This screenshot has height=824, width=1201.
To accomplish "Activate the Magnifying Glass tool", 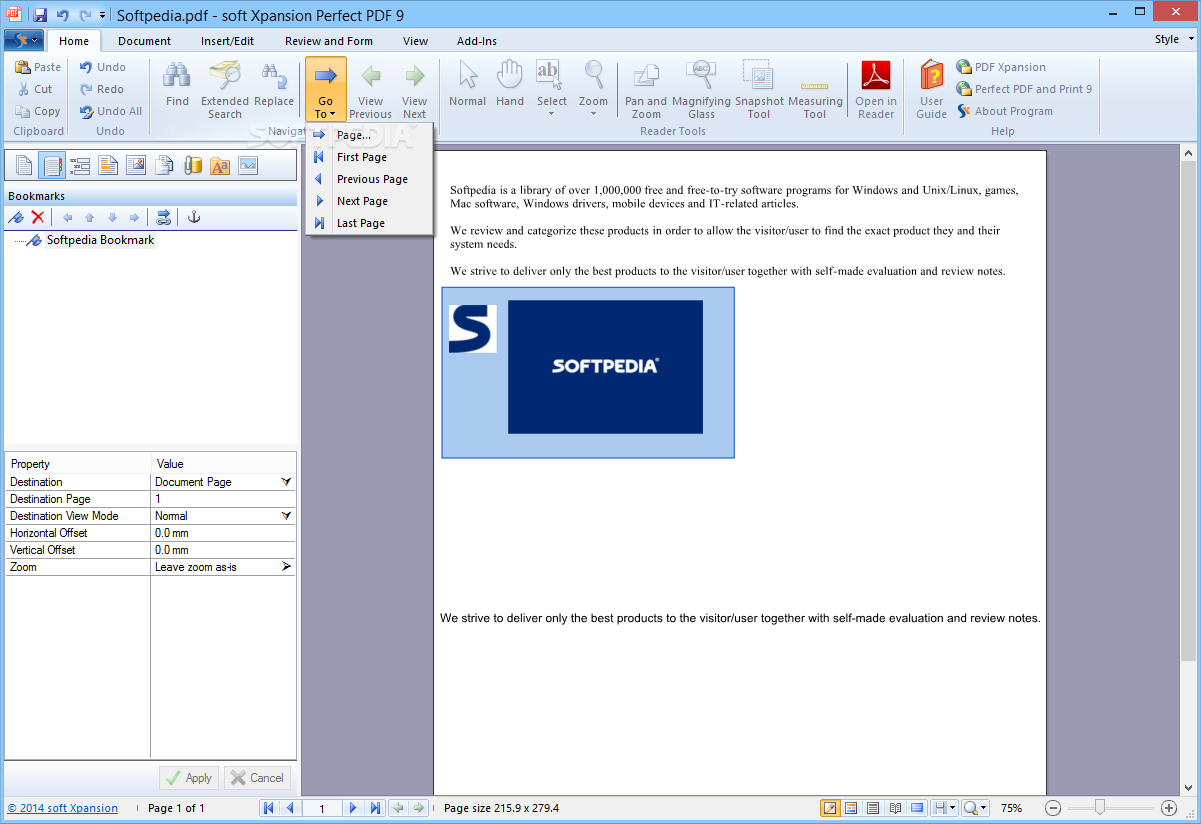I will click(701, 90).
